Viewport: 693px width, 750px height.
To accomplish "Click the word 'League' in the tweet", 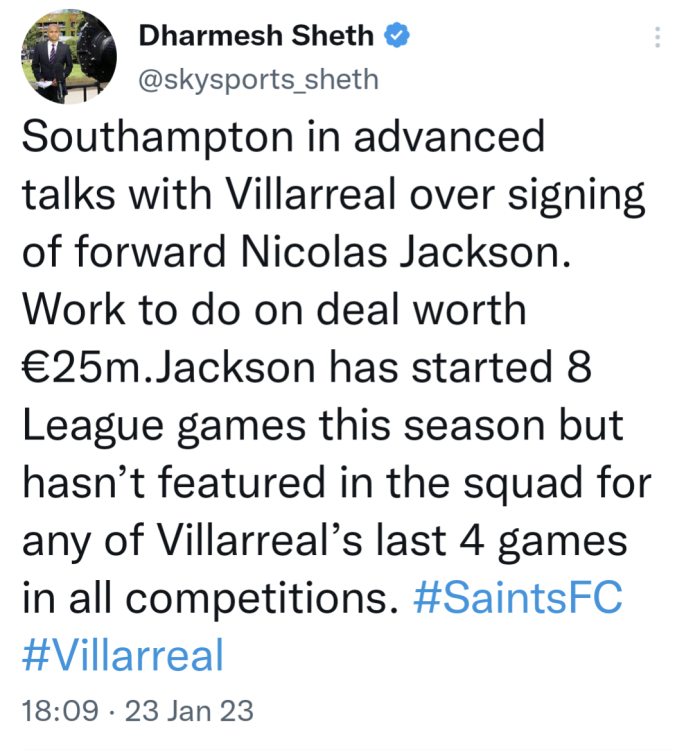I will pos(90,425).
